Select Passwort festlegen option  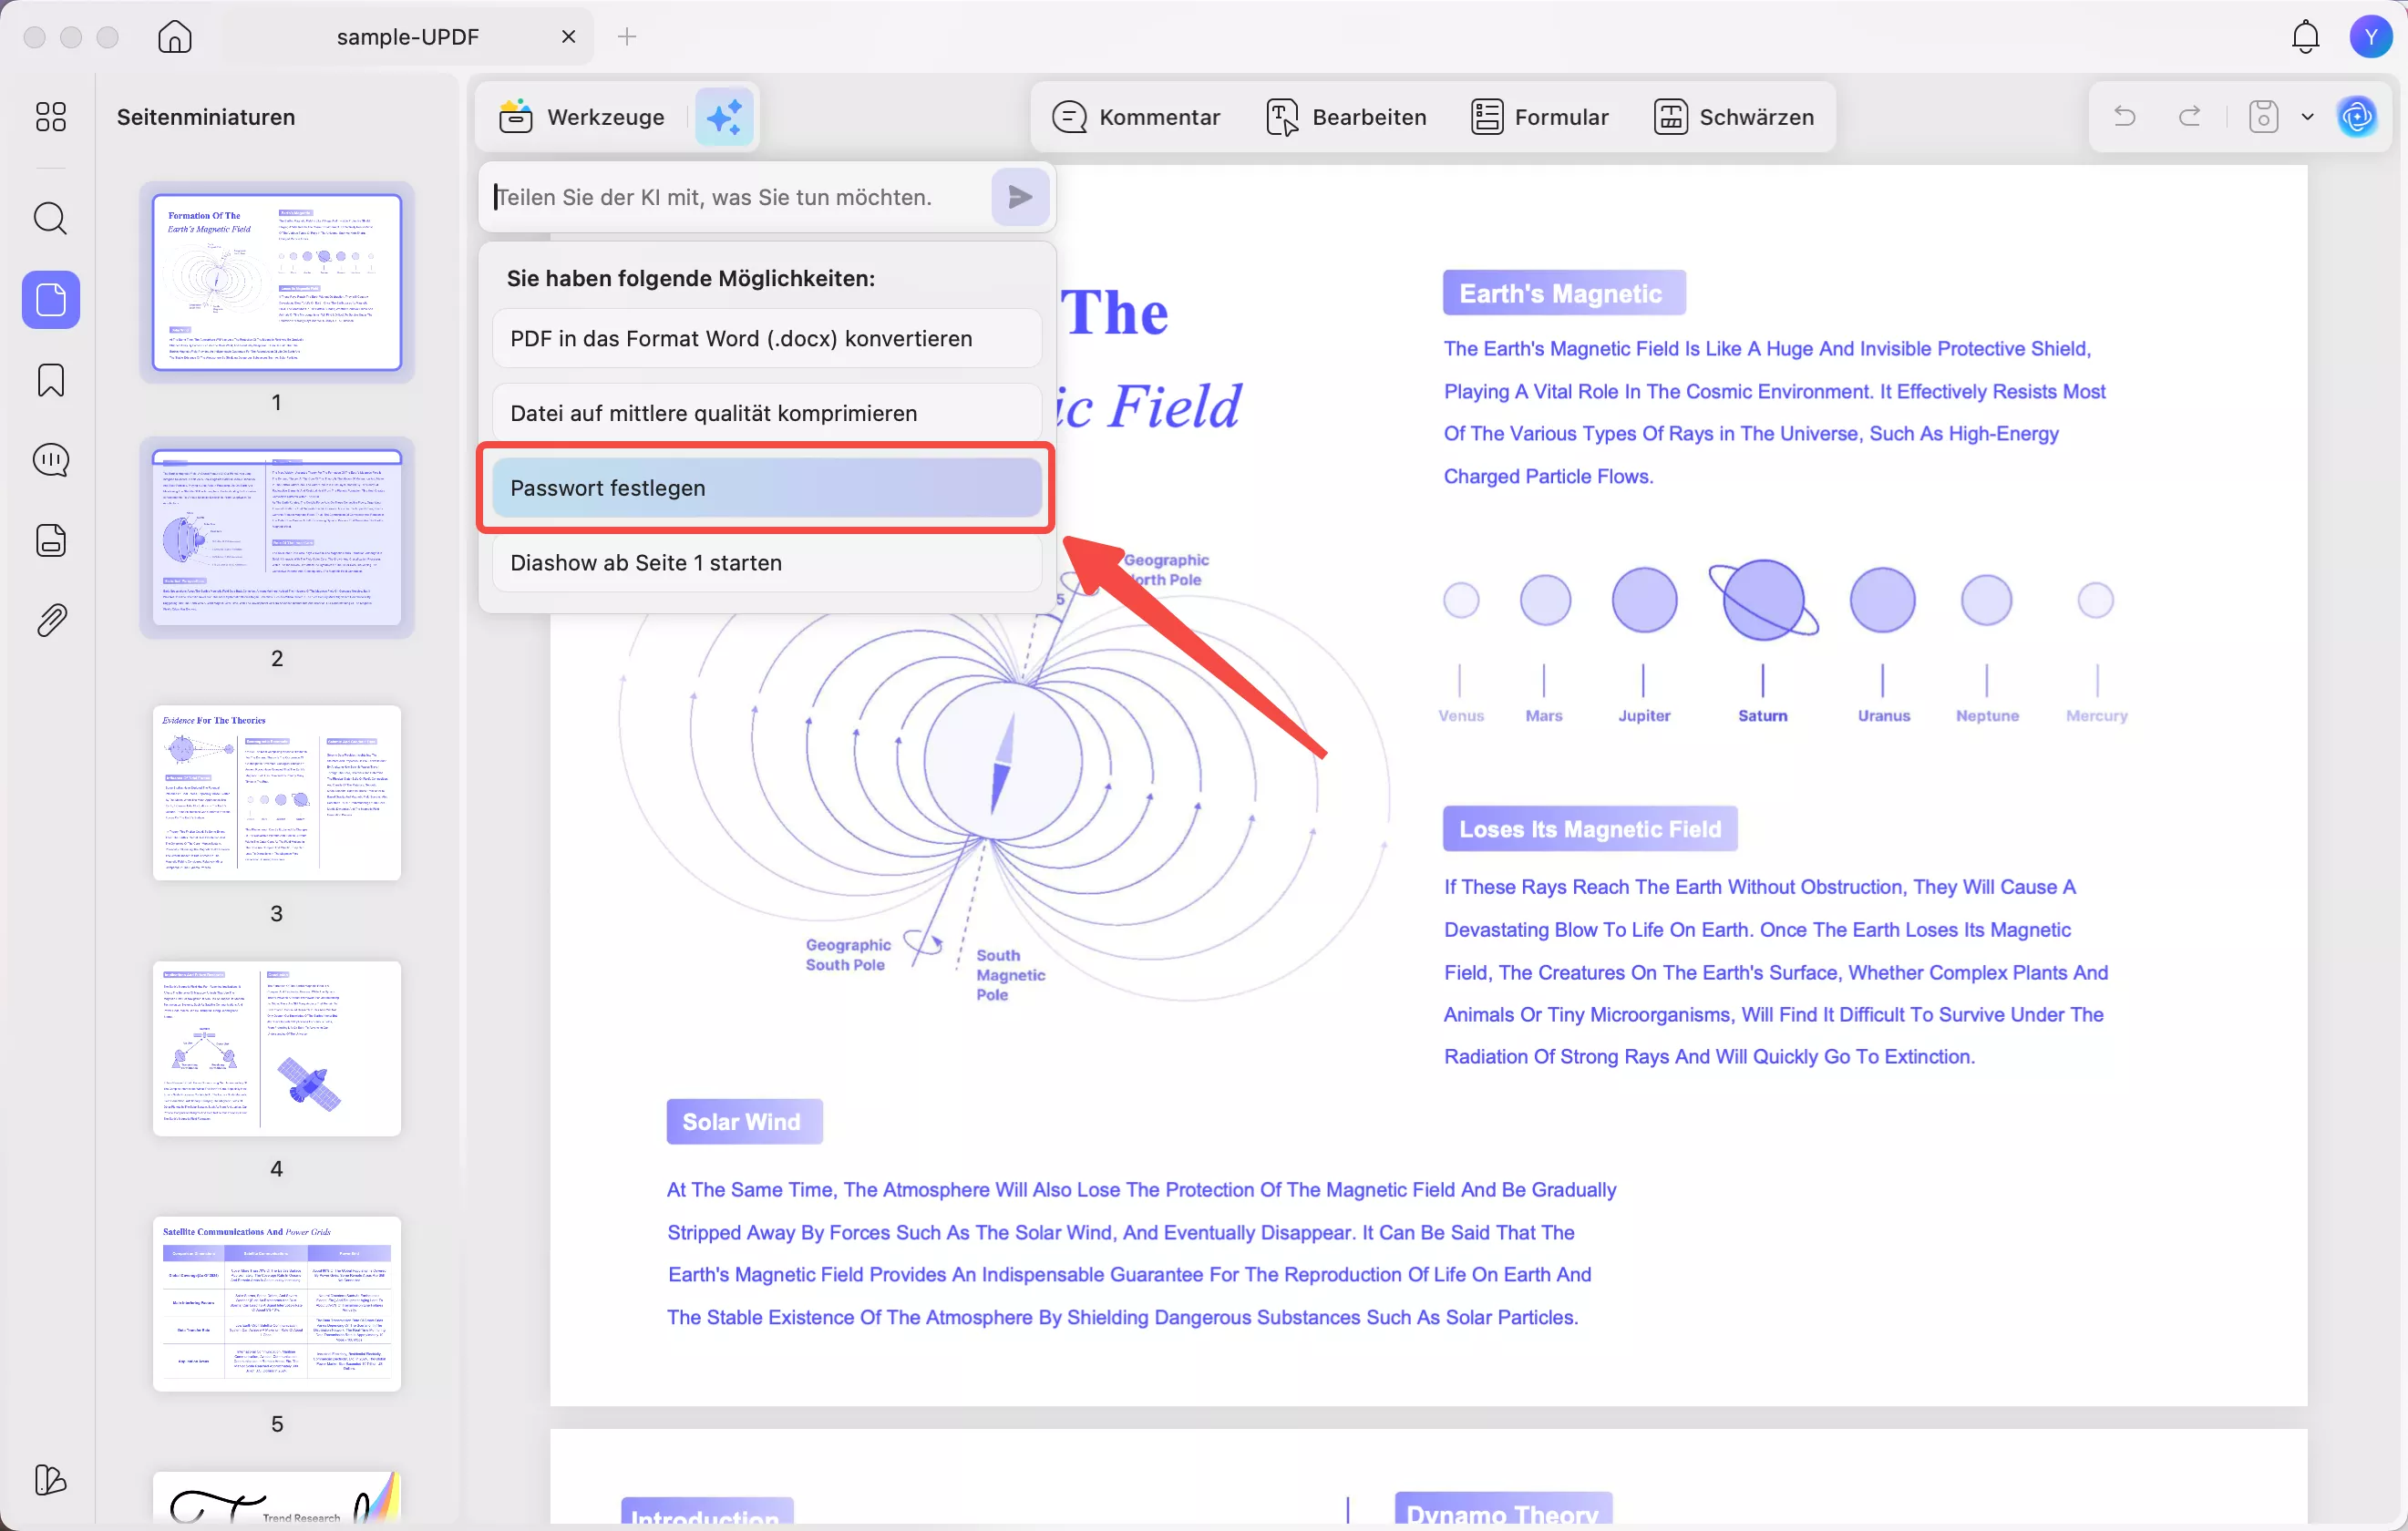click(766, 488)
